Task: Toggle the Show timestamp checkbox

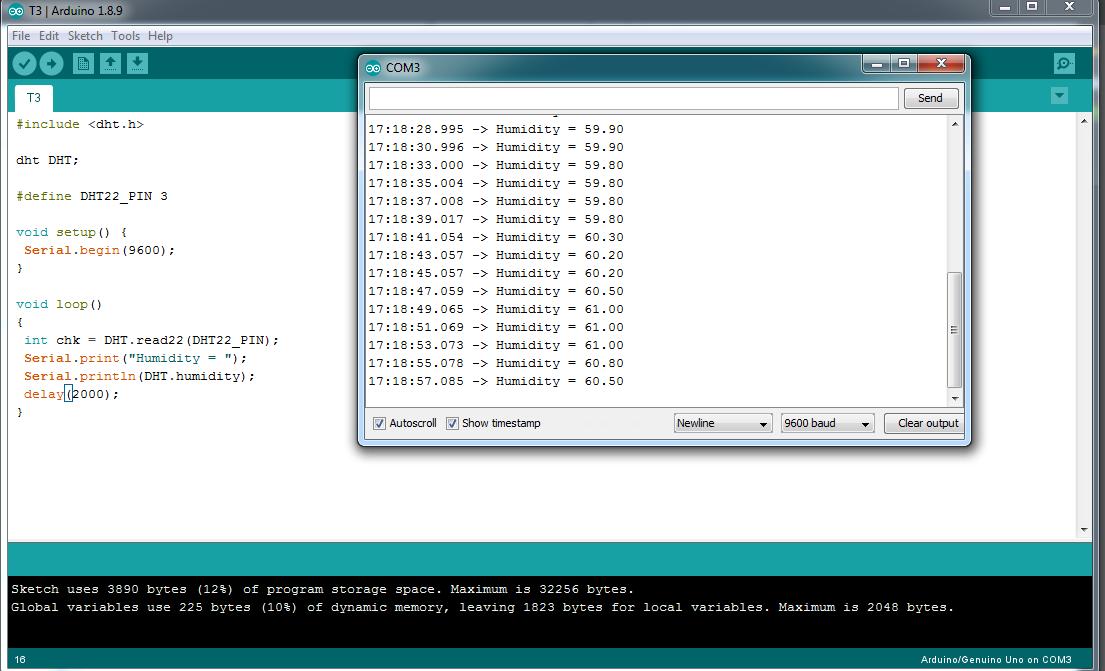Action: [x=452, y=424]
